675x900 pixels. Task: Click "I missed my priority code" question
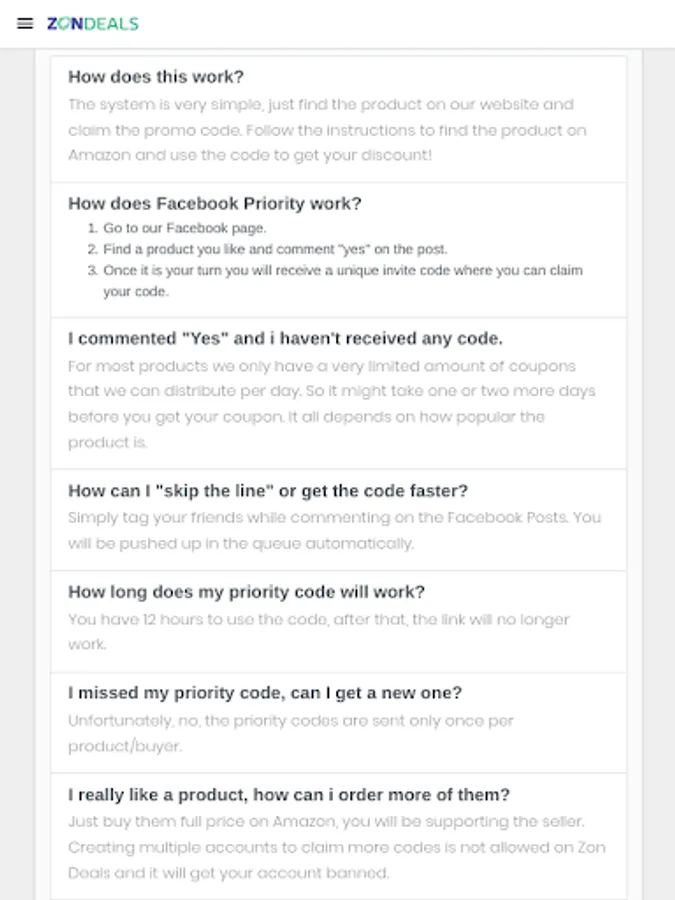pos(265,693)
